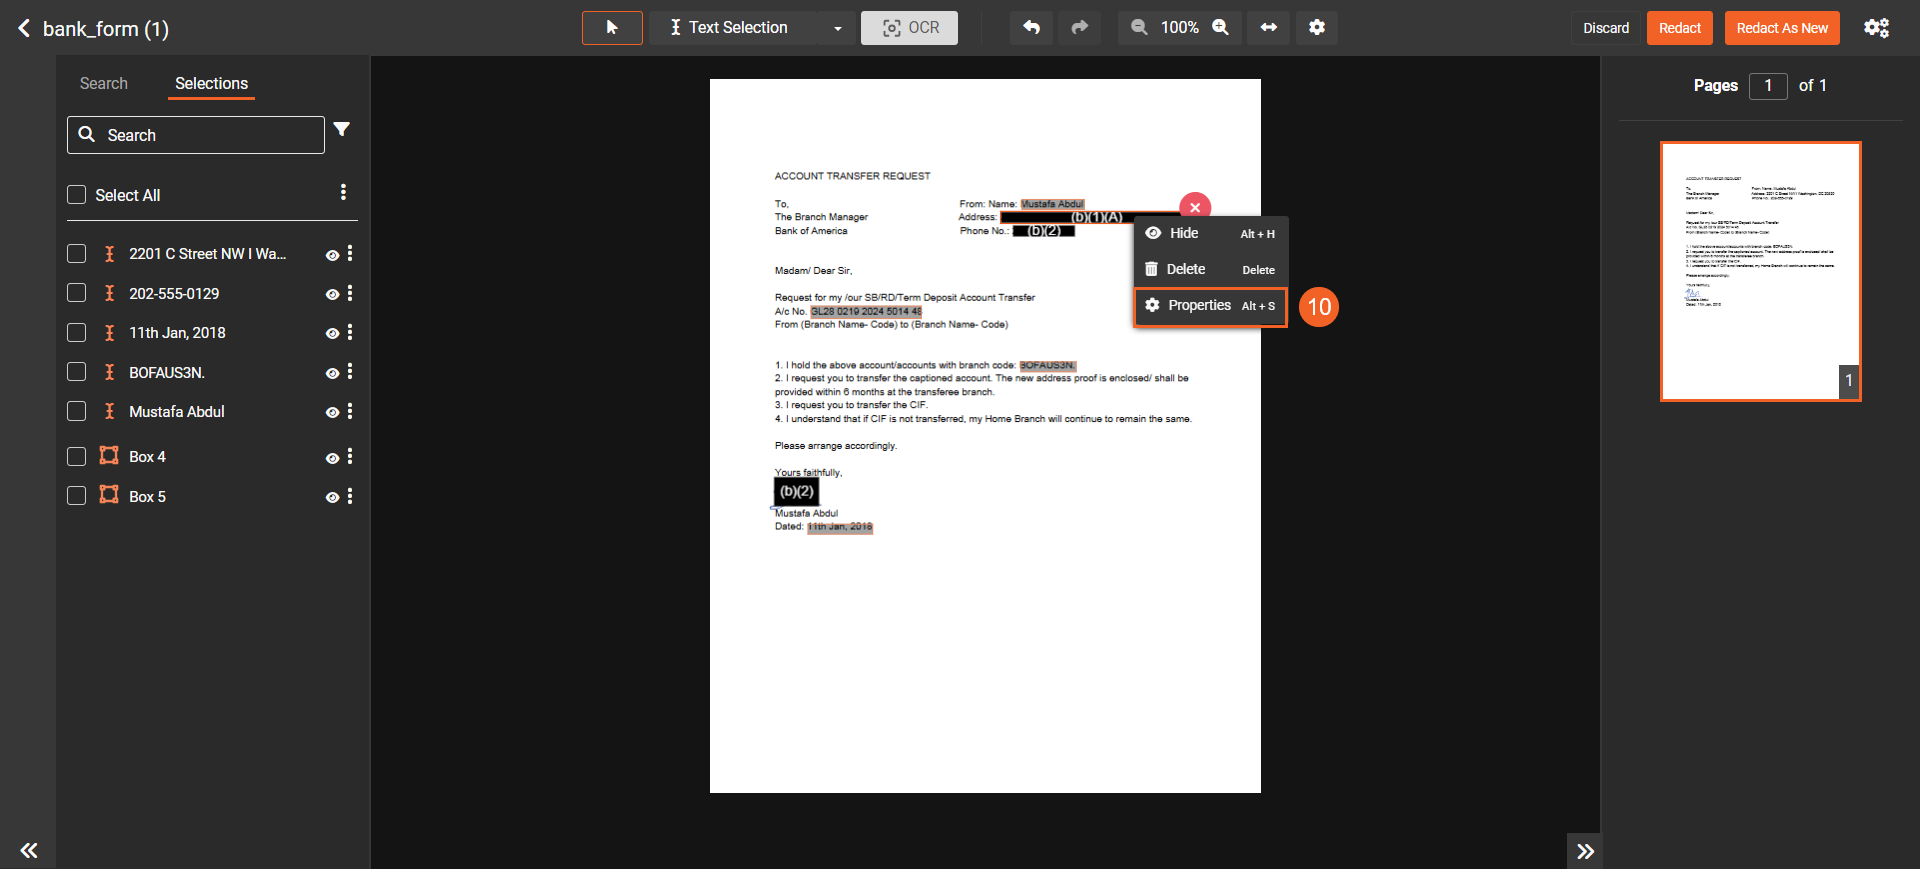The height and width of the screenshot is (869, 1920).
Task: Open advanced settings gears at top right
Action: [1876, 28]
